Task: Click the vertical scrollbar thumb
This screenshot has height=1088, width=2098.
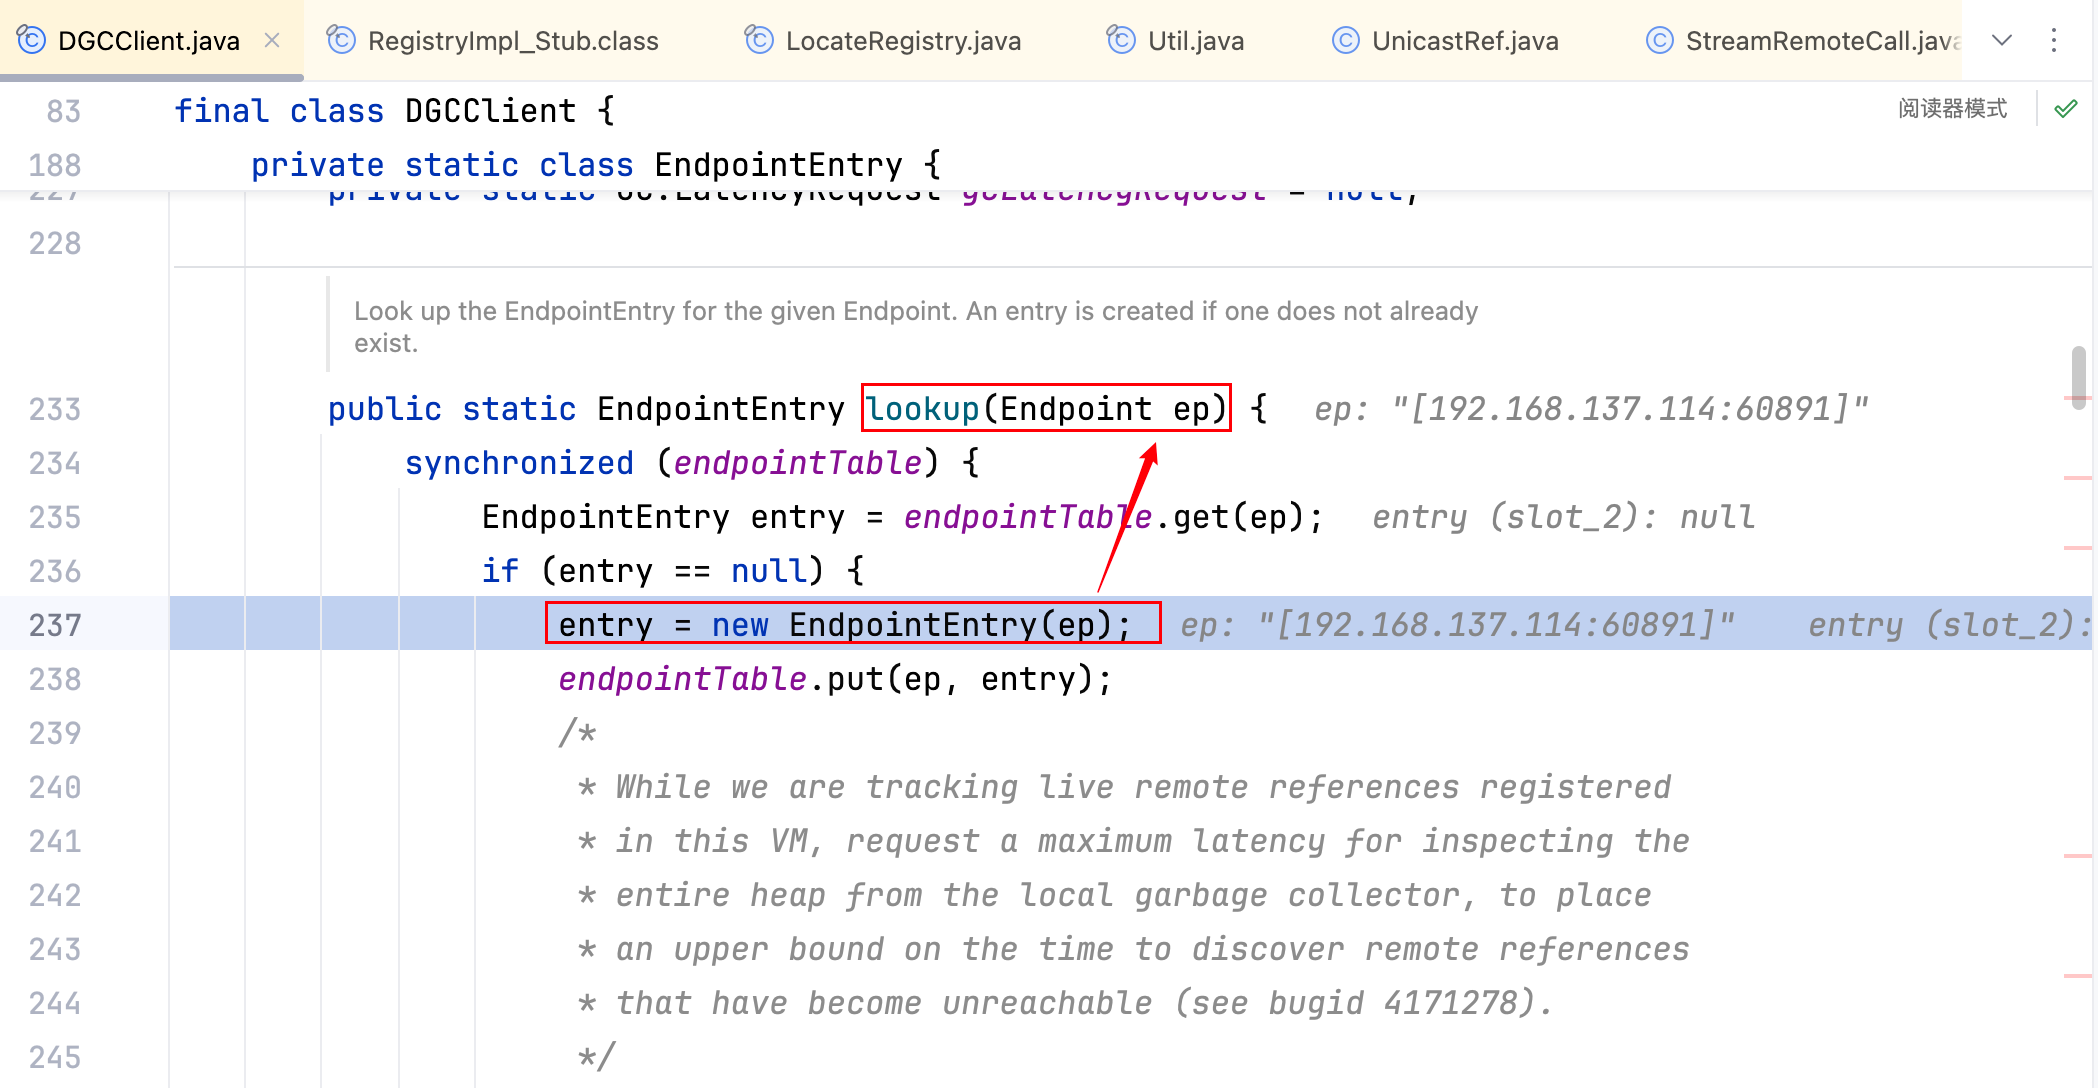Action: (x=2078, y=377)
